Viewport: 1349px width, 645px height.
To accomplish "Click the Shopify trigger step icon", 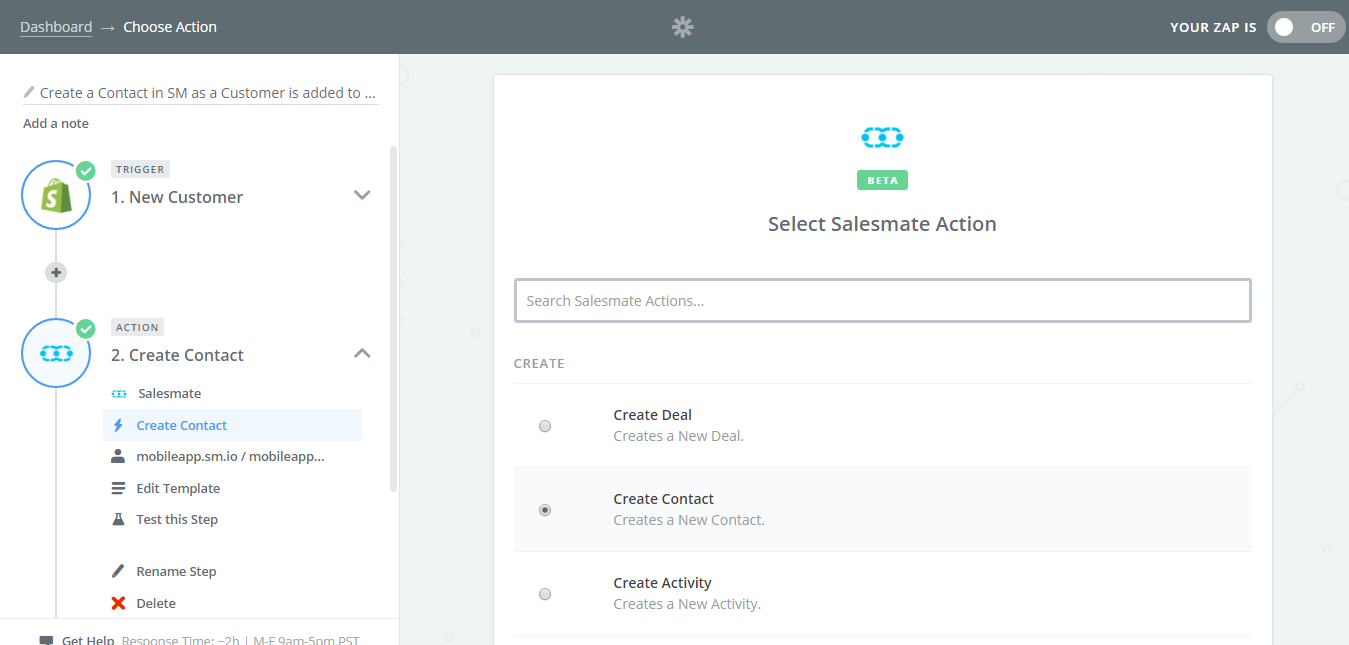I will tap(56, 195).
